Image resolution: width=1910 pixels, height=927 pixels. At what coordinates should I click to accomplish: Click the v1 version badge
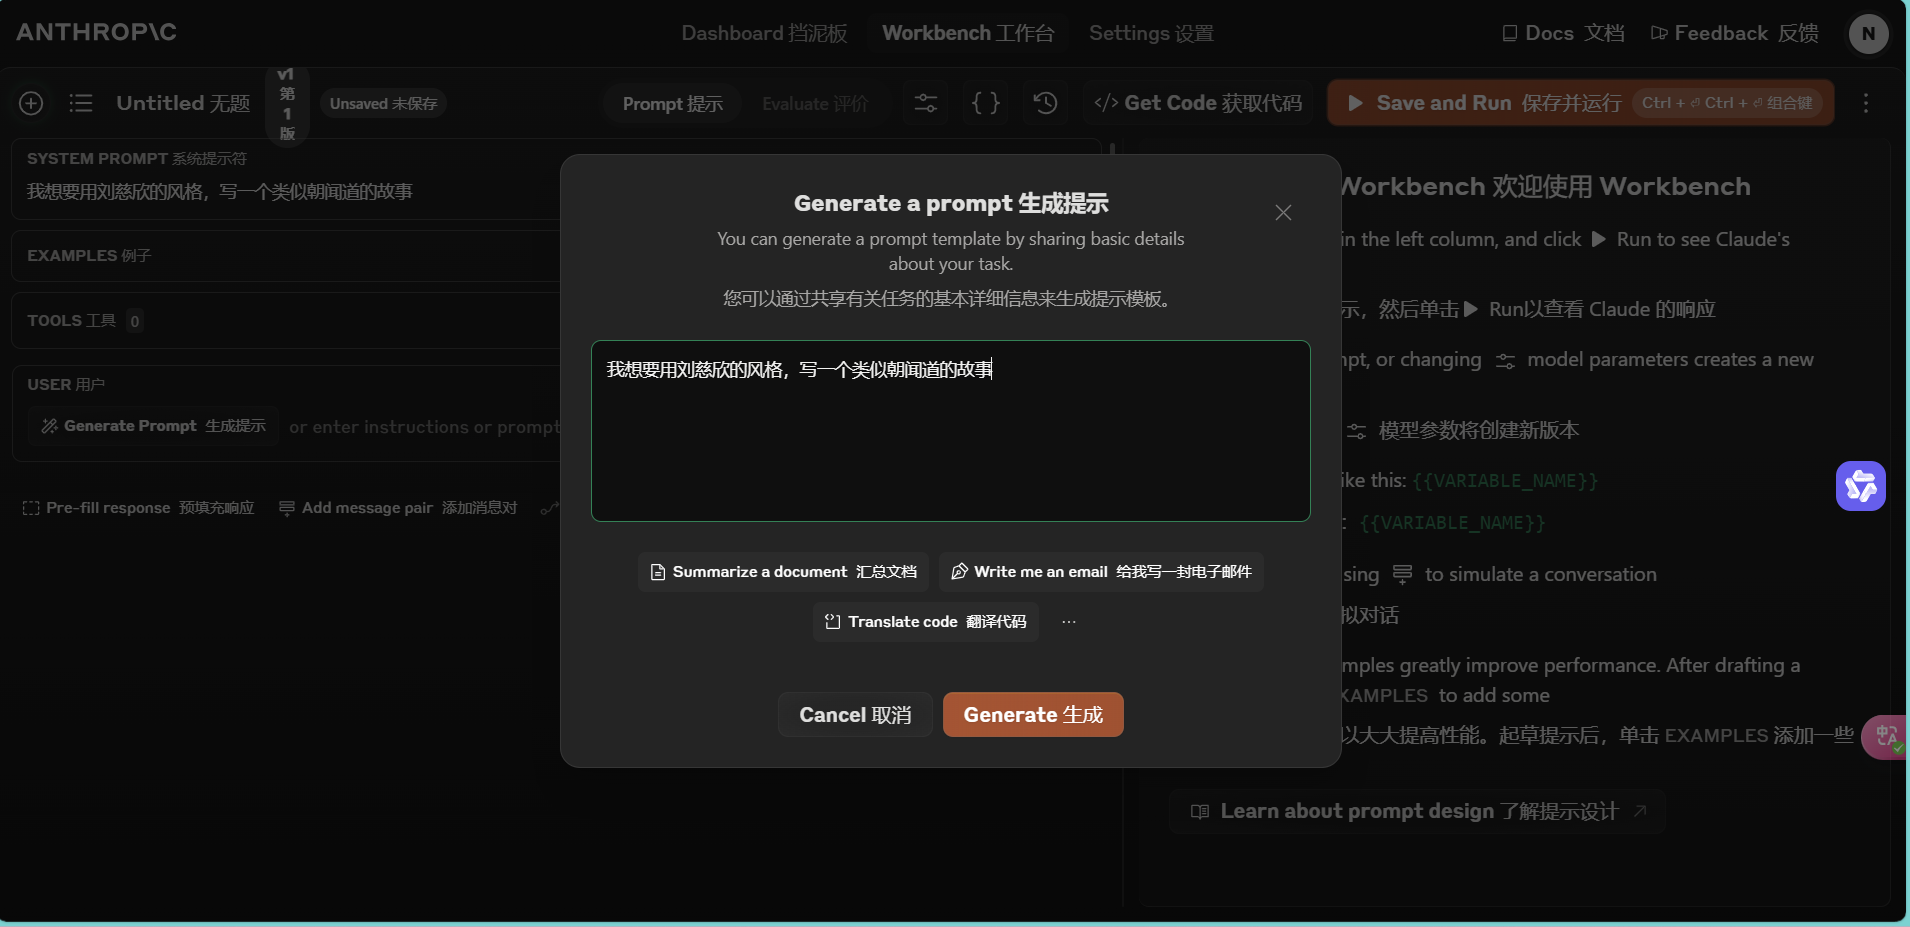287,103
